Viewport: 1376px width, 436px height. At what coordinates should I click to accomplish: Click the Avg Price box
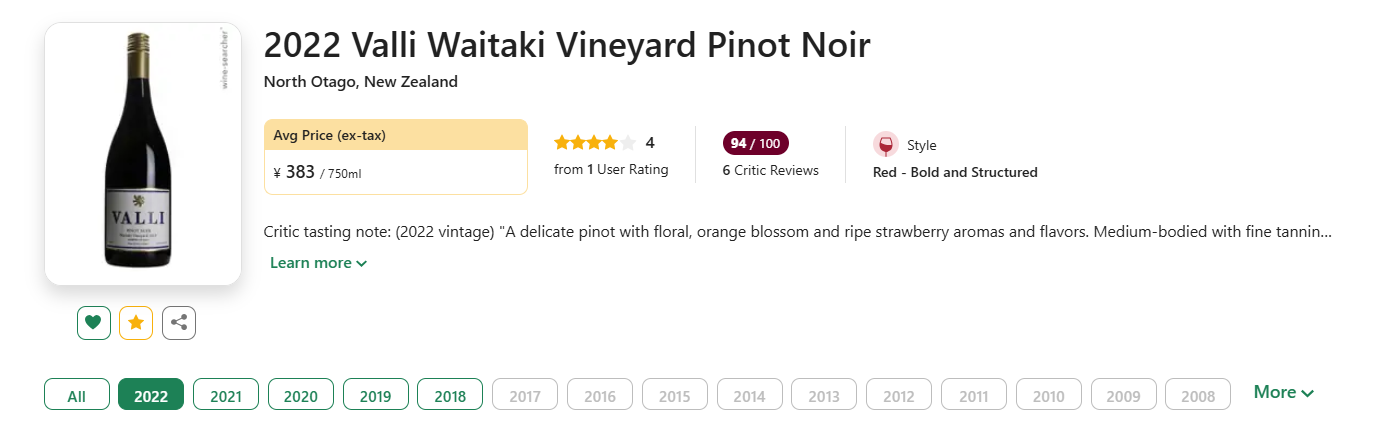395,157
